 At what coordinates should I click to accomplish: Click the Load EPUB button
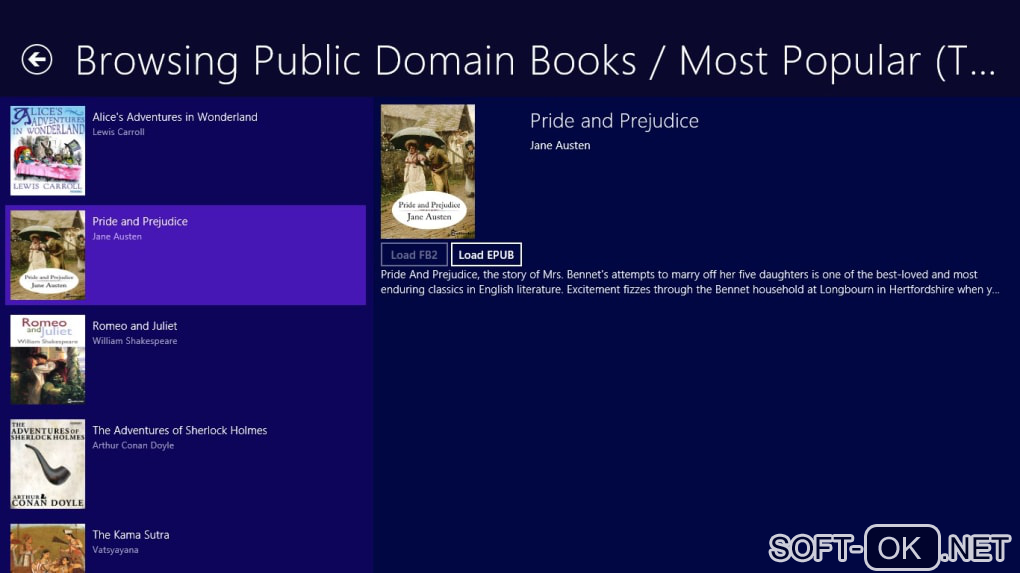pyautogui.click(x=486, y=255)
